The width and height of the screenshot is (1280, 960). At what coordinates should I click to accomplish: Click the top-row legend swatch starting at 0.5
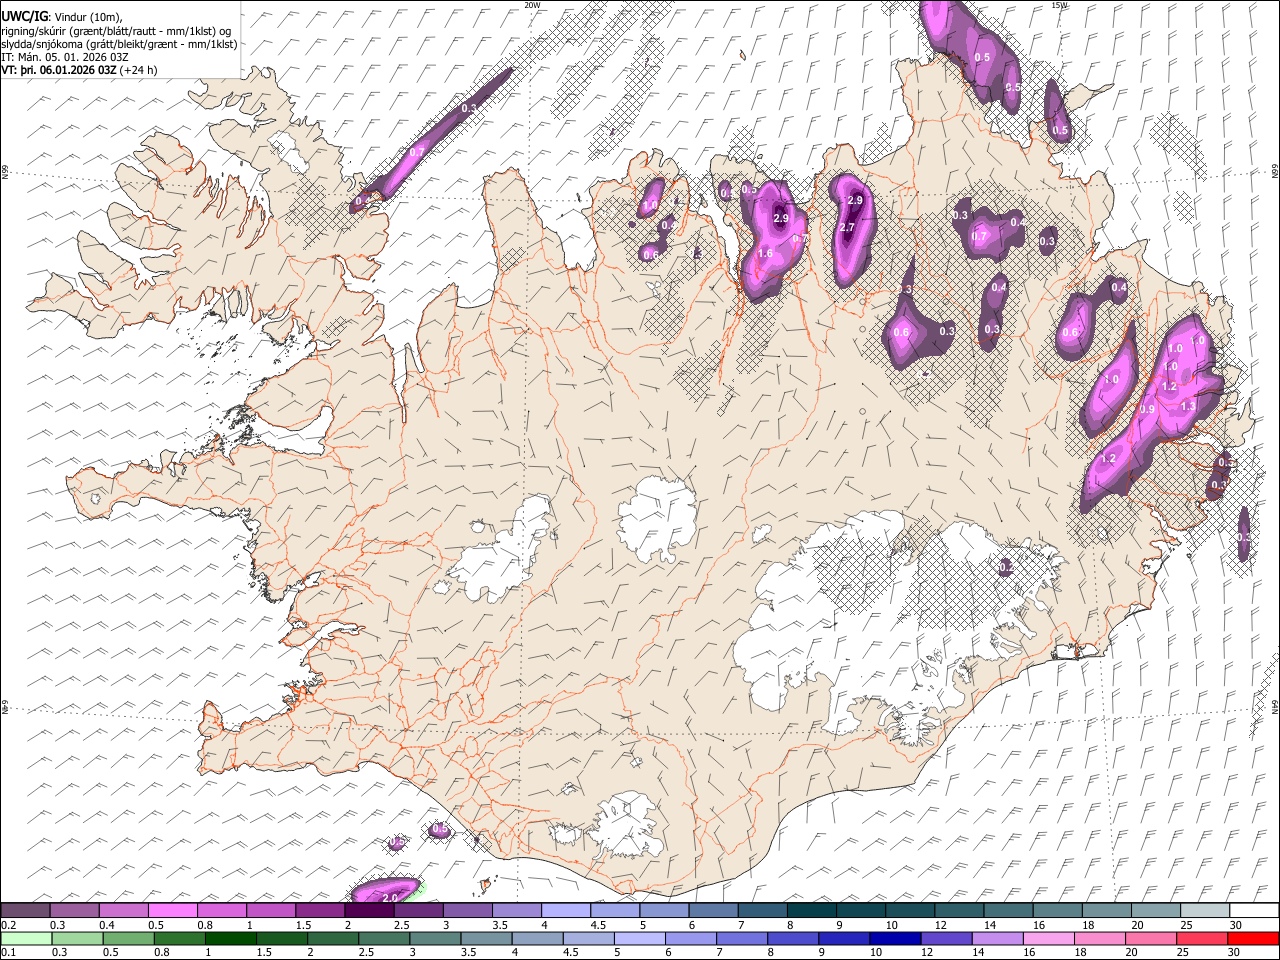click(173, 911)
